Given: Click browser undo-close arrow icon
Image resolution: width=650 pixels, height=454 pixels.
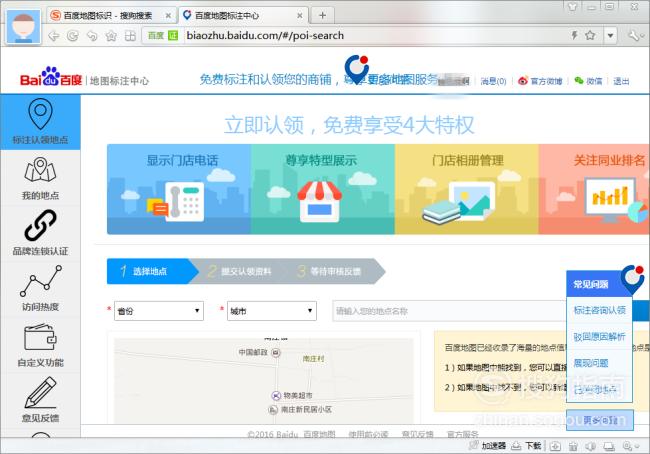Looking at the screenshot, I should [92, 36].
